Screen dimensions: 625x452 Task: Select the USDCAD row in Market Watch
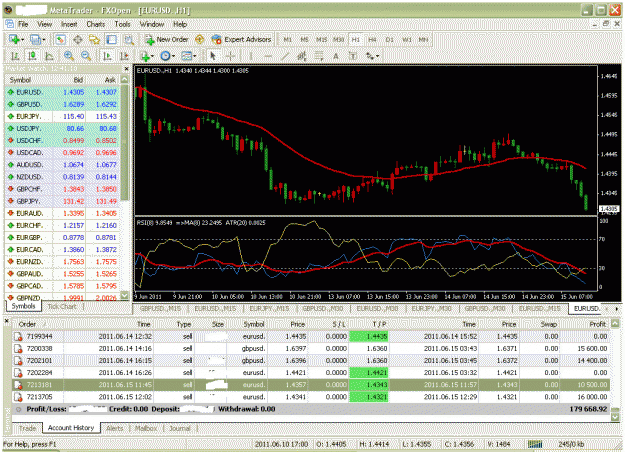pos(62,153)
